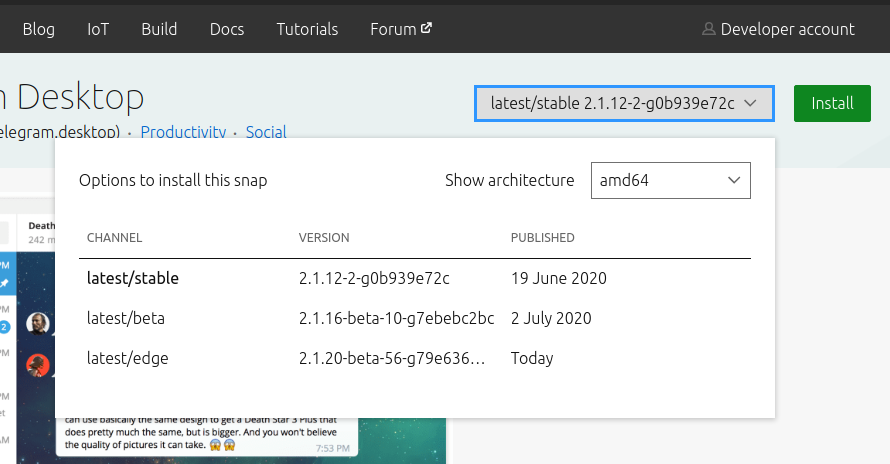Click the truncated 2.1.20-beta-56 version text
890x464 pixels.
pyautogui.click(x=392, y=358)
